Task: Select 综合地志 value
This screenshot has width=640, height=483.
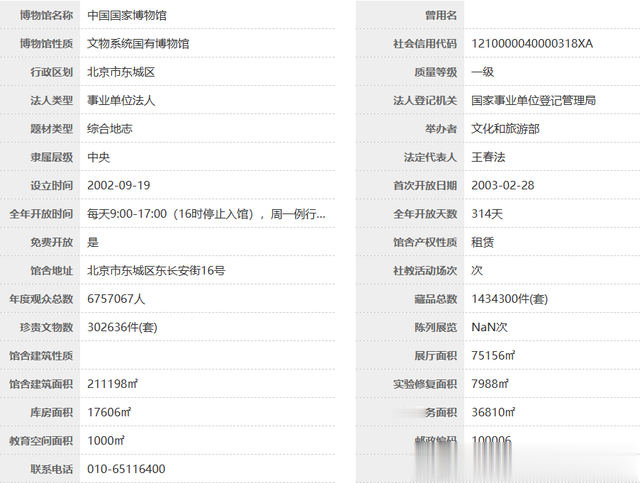Action: 110,129
